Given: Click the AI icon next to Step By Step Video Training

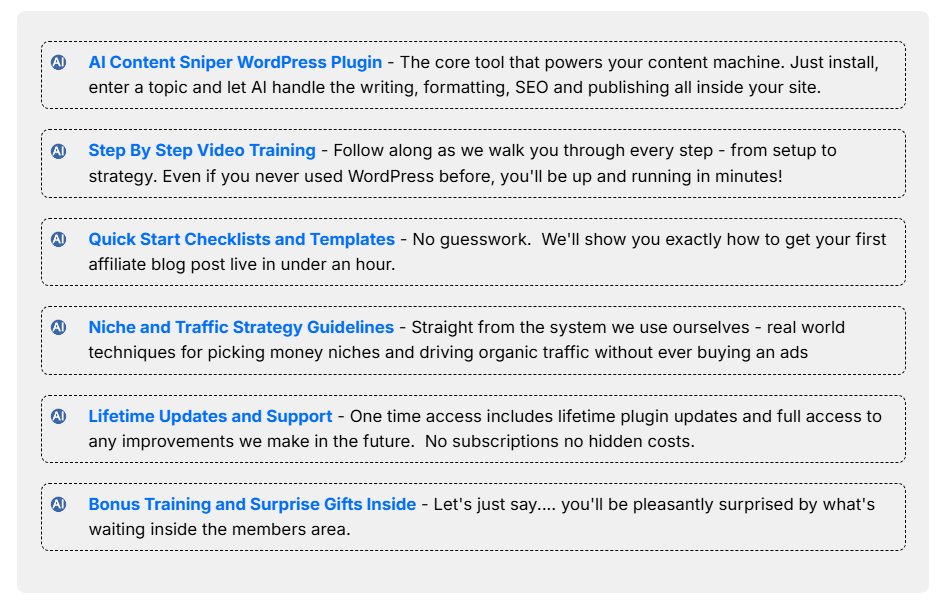Looking at the screenshot, I should [x=59, y=151].
